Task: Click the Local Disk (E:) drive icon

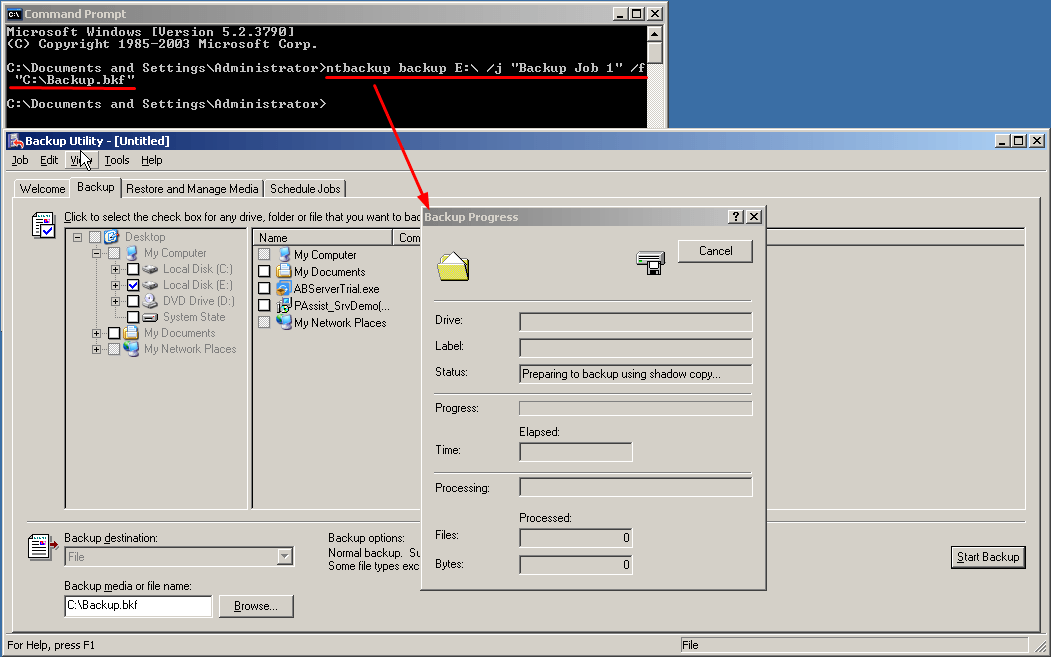Action: click(150, 285)
